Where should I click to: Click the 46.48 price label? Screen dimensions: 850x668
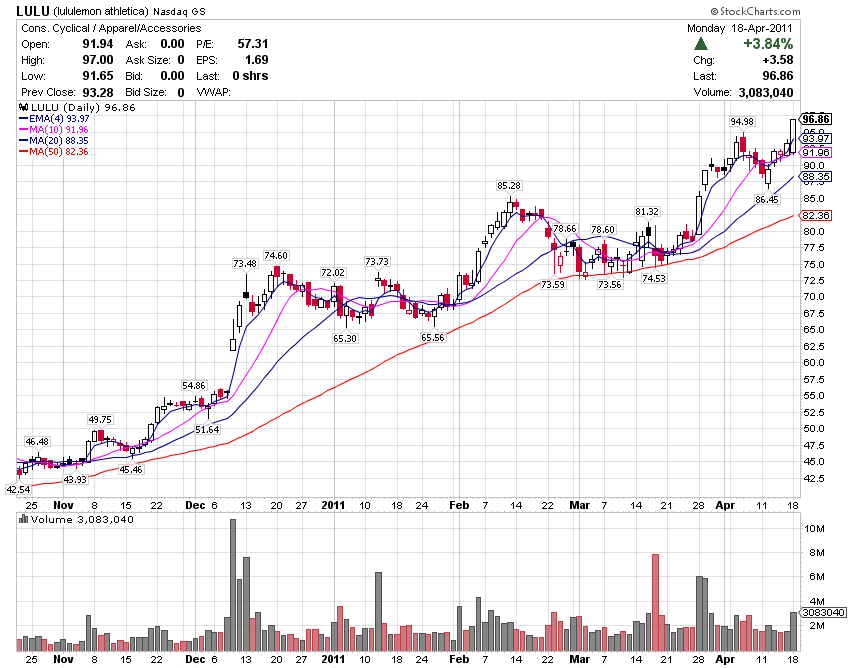point(37,441)
